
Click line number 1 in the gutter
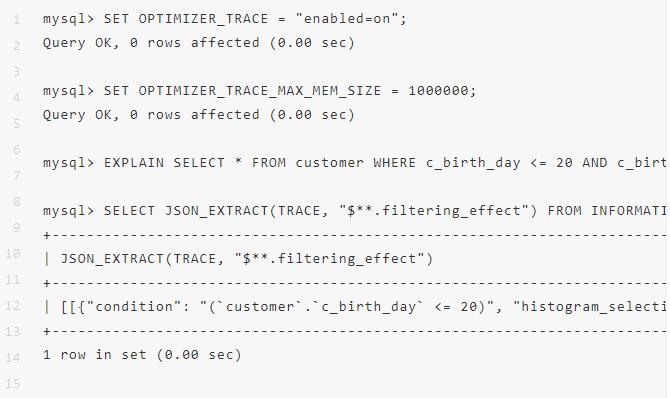pos(16,20)
